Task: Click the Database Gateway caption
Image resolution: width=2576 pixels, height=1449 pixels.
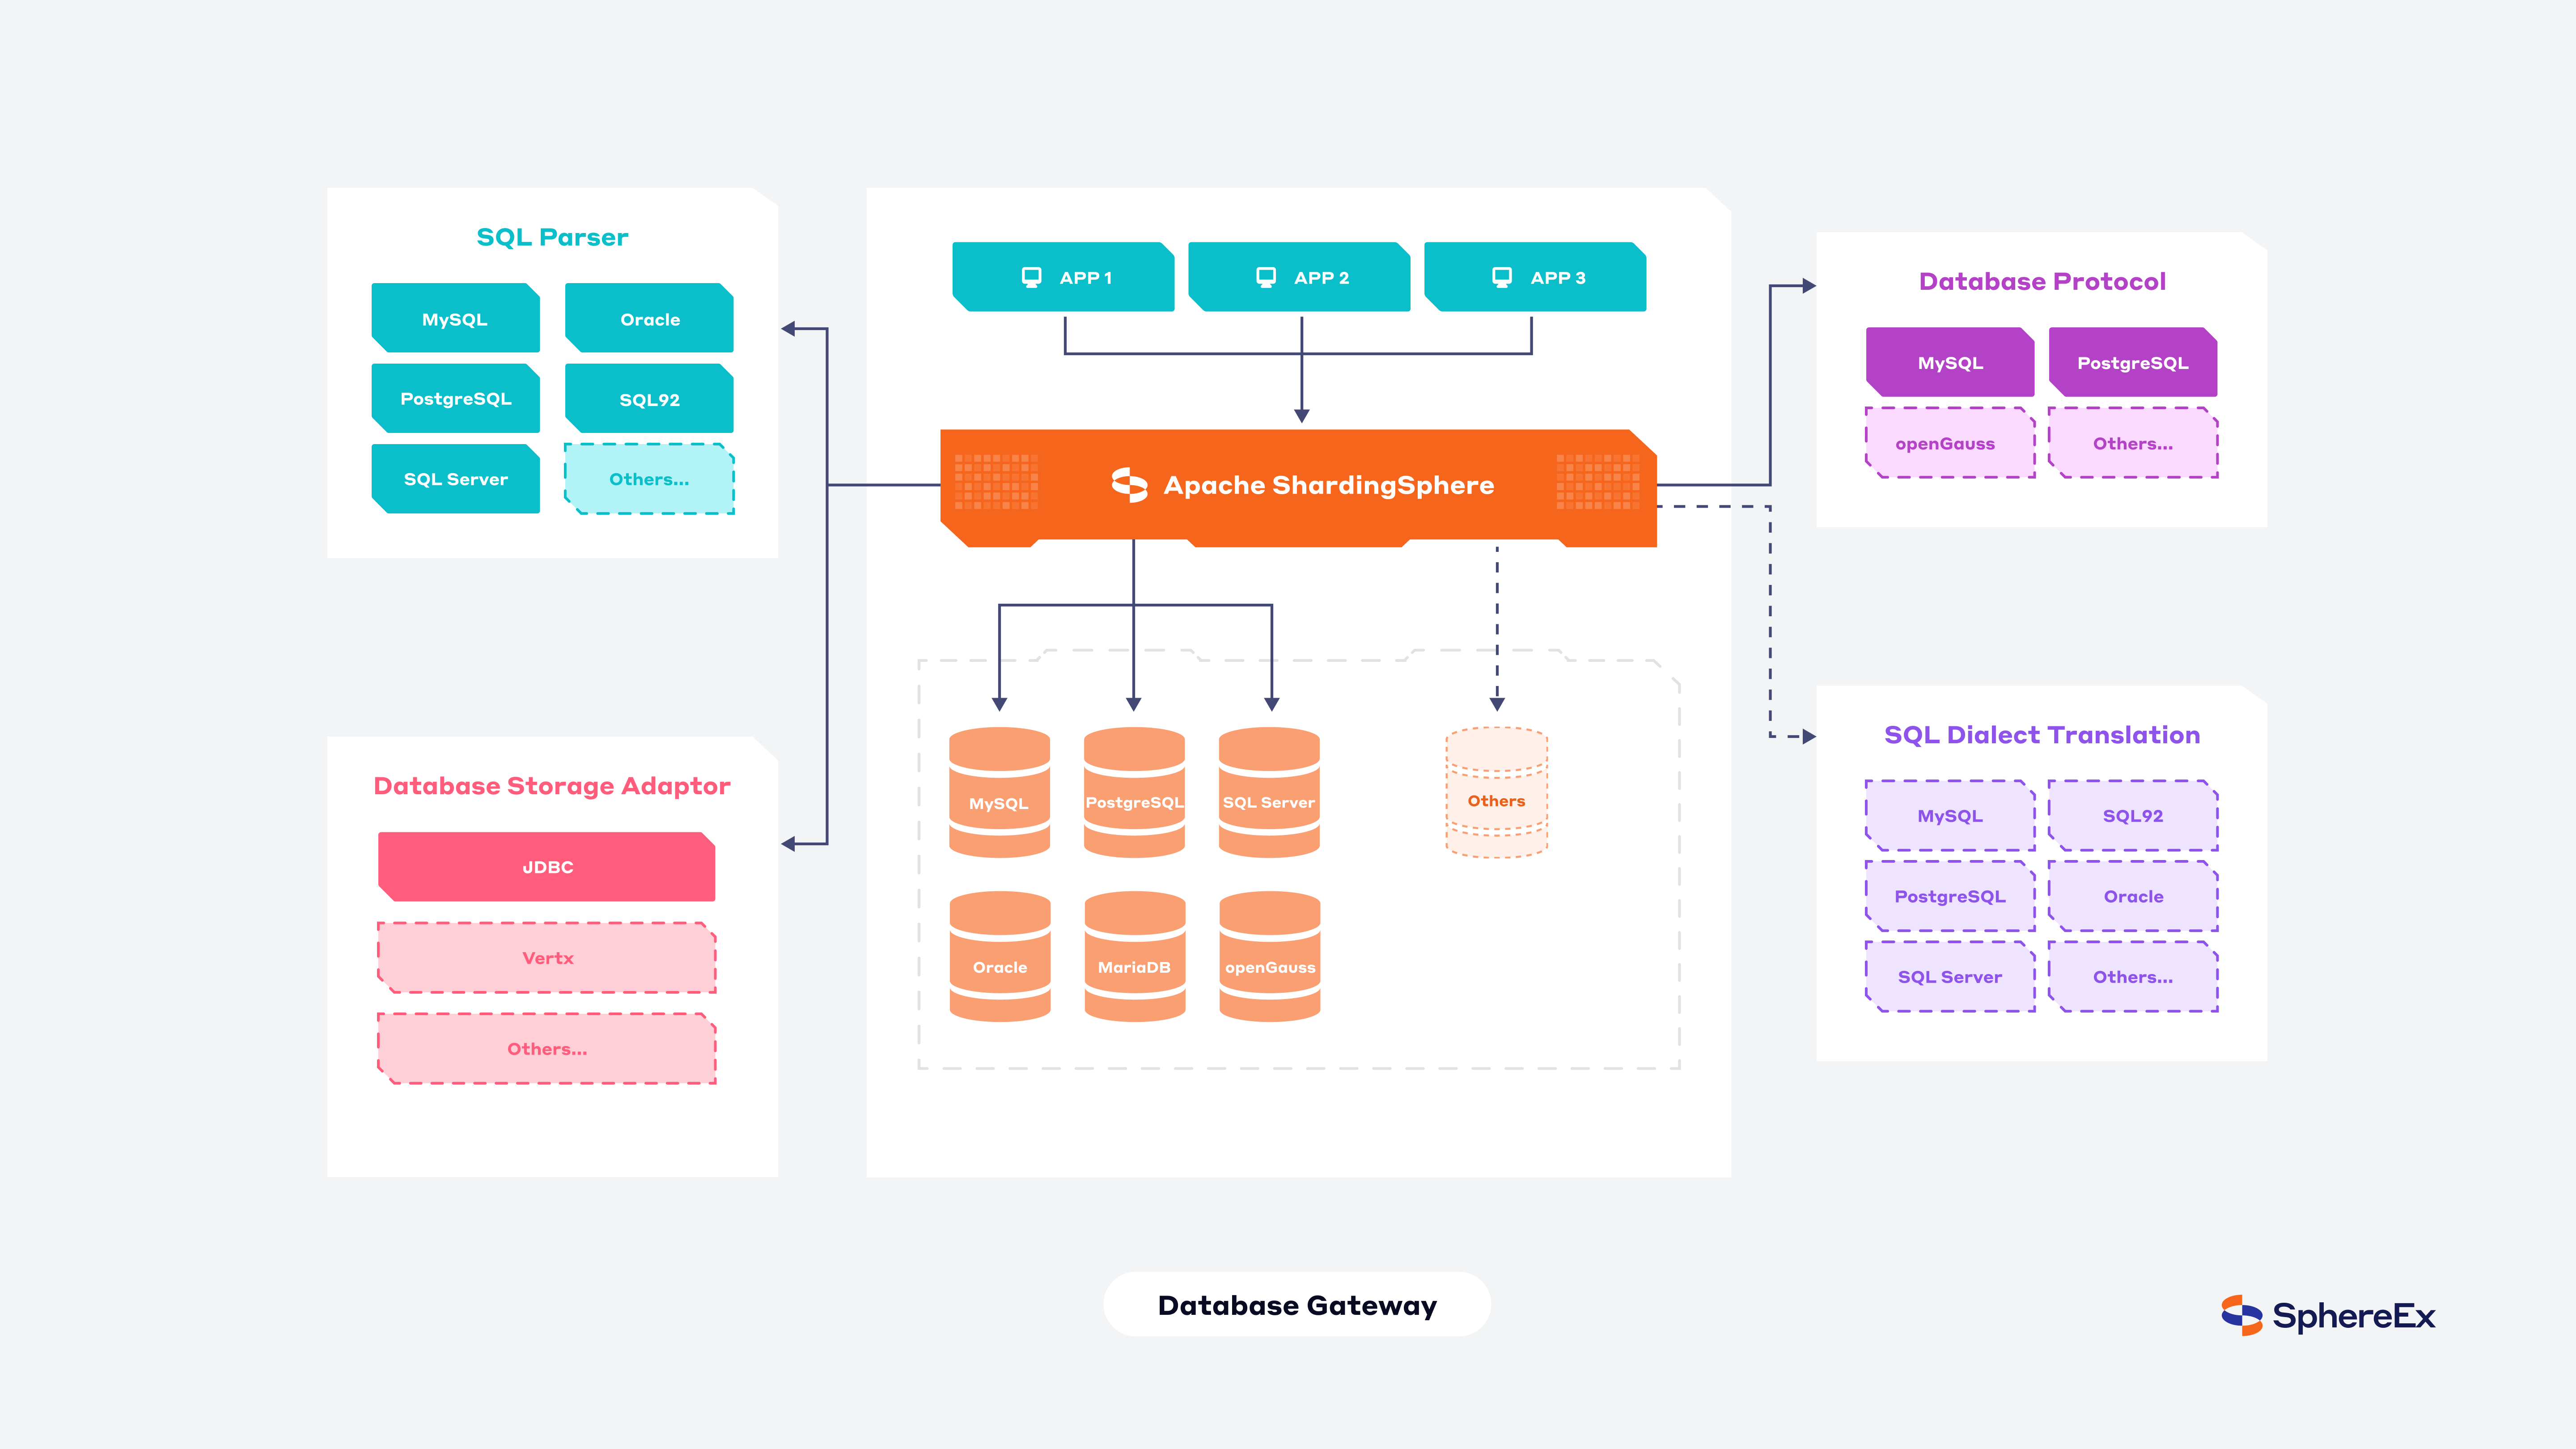Action: tap(1297, 1305)
